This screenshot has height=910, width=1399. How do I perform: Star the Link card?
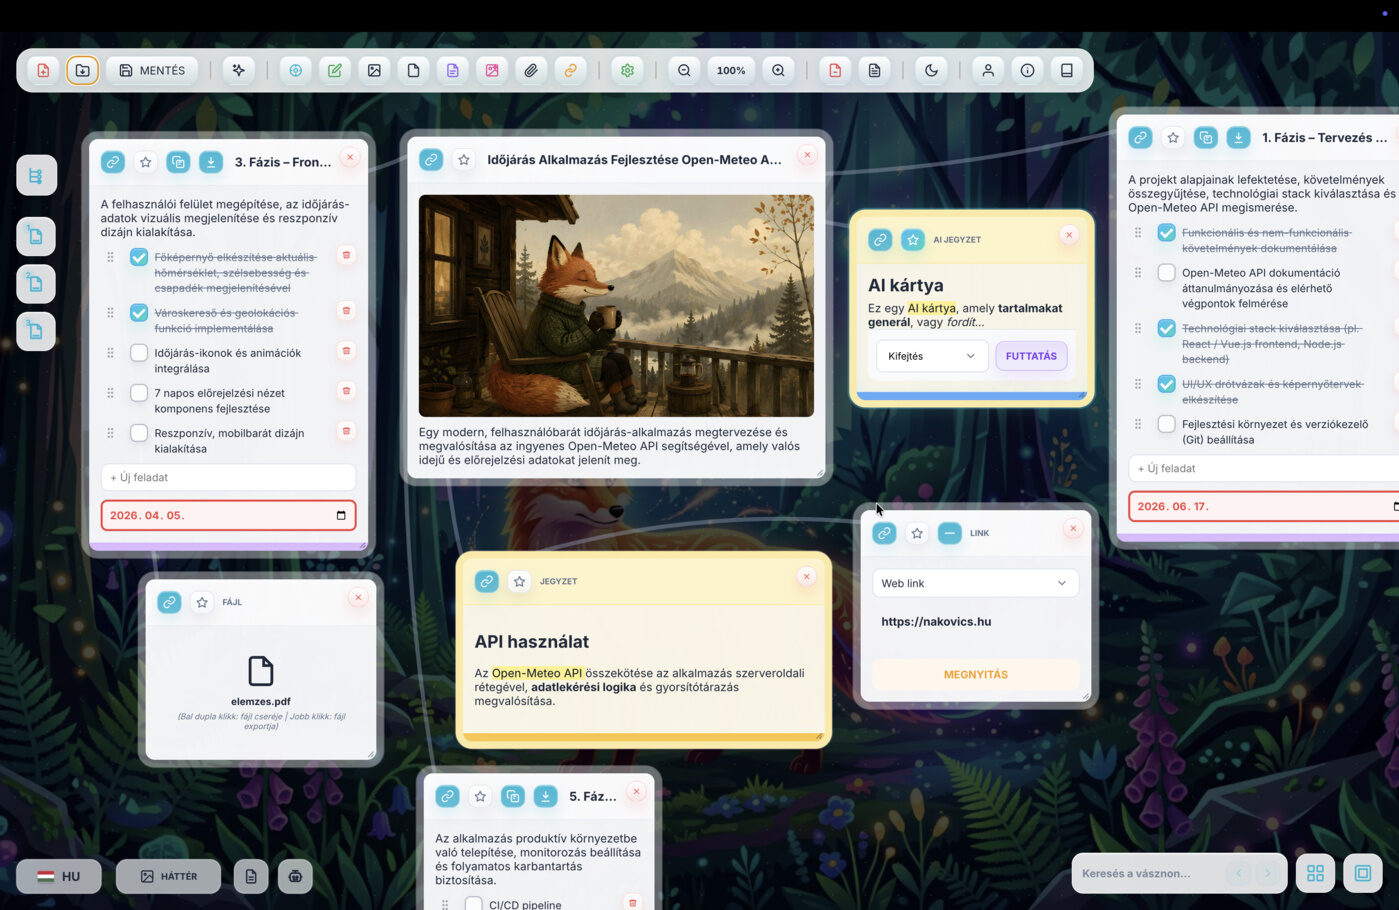coord(917,533)
